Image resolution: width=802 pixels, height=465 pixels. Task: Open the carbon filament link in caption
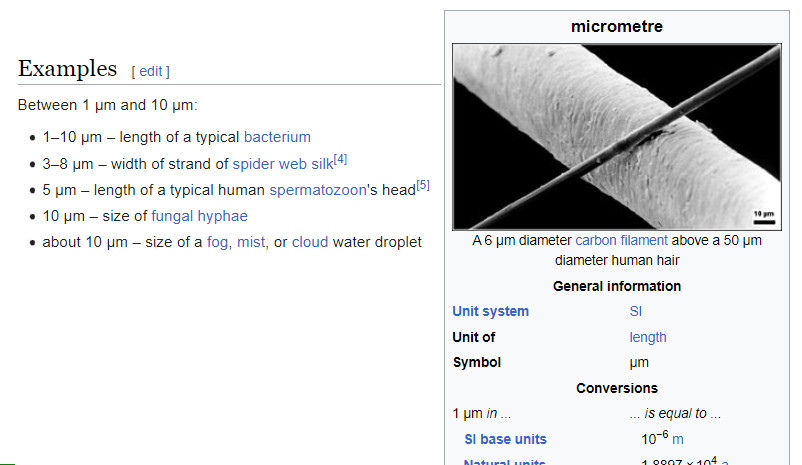pos(621,241)
